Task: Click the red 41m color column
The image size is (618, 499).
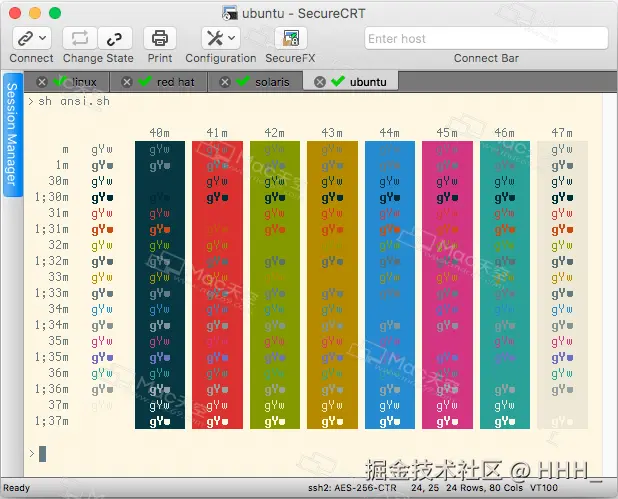Action: coord(217,285)
